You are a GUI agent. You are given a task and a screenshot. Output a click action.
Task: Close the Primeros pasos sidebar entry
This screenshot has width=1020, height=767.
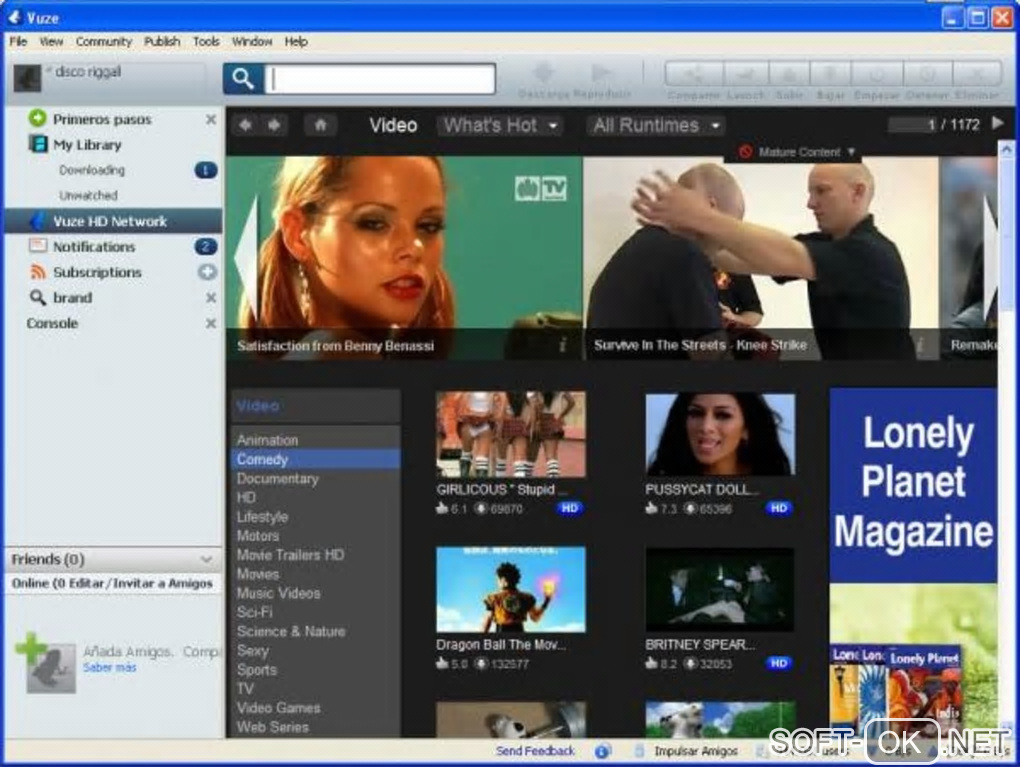pyautogui.click(x=211, y=120)
